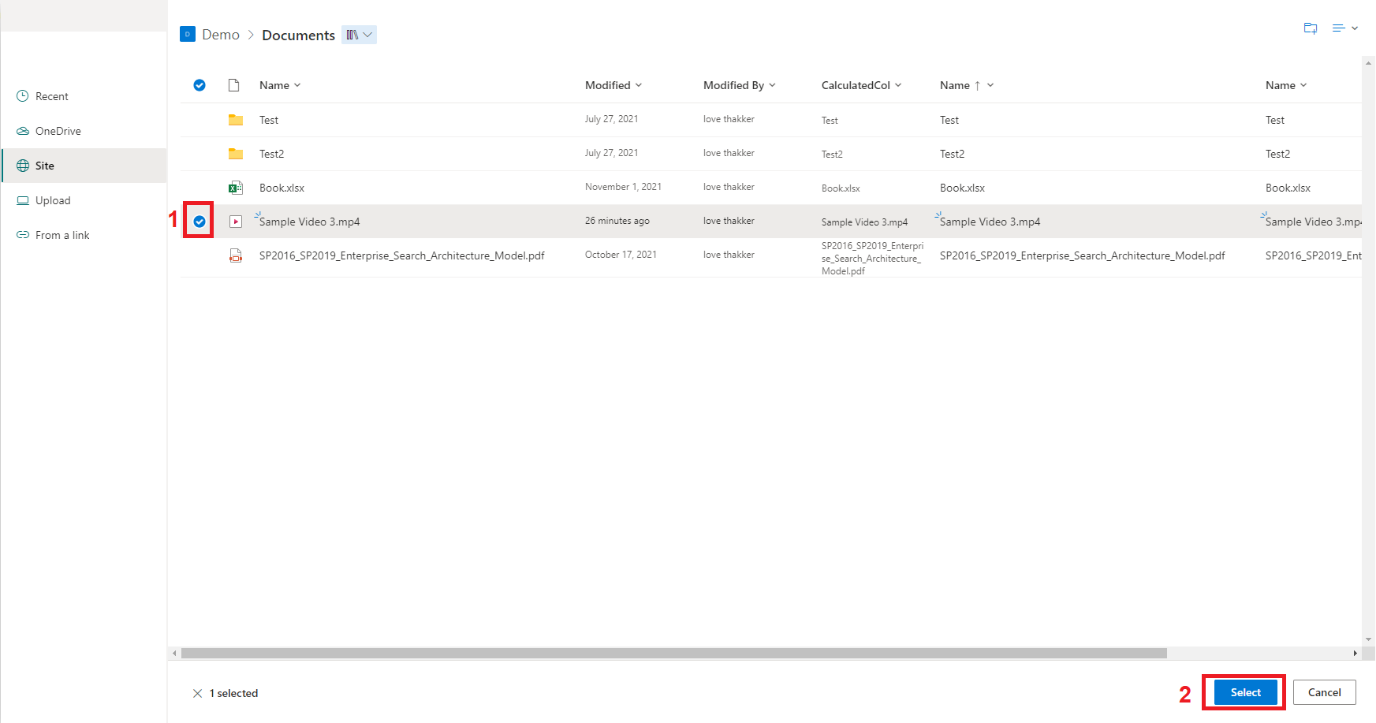
Task: Click the yellow folder icon for Test
Action: tap(238, 119)
